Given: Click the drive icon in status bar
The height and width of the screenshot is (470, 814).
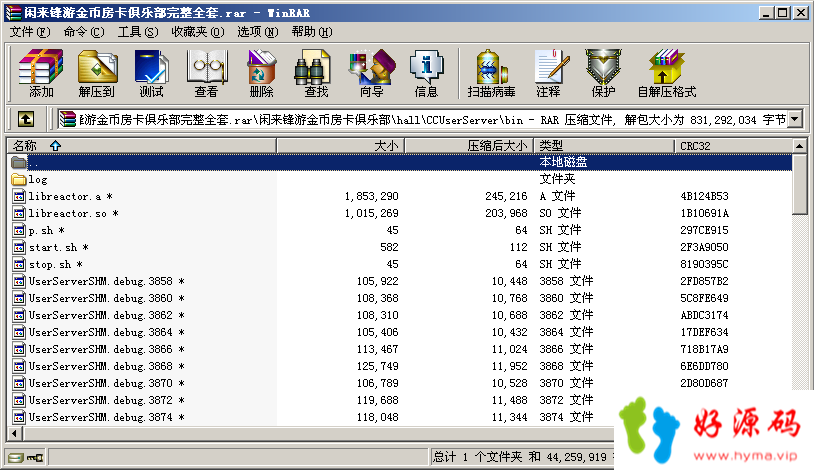Looking at the screenshot, I should (15, 458).
